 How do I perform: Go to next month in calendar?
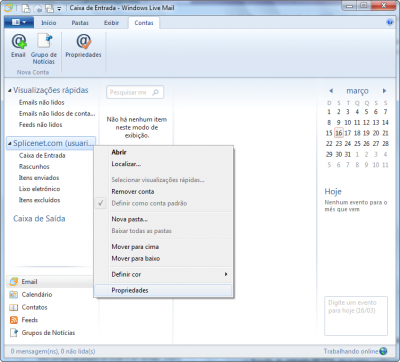click(x=384, y=91)
